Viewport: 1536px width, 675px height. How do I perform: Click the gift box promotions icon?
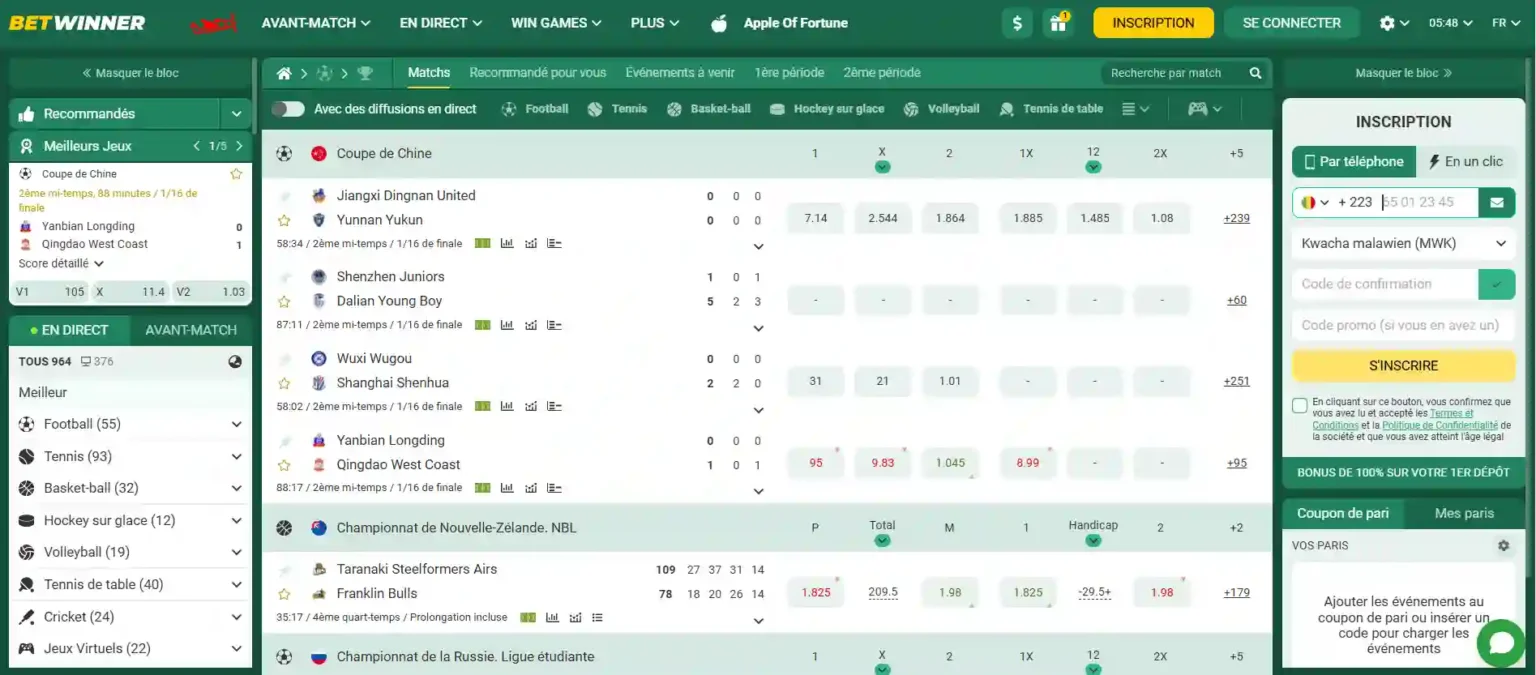(x=1057, y=21)
